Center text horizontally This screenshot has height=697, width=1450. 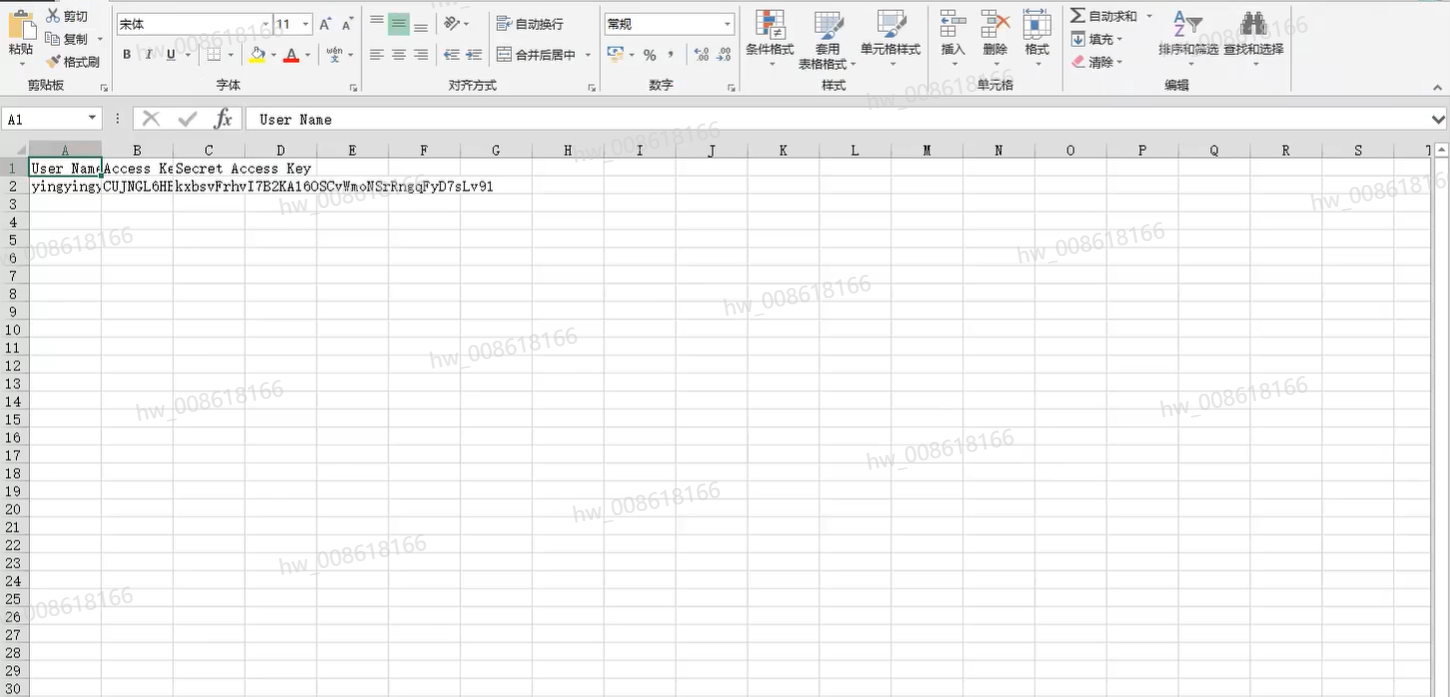[399, 55]
